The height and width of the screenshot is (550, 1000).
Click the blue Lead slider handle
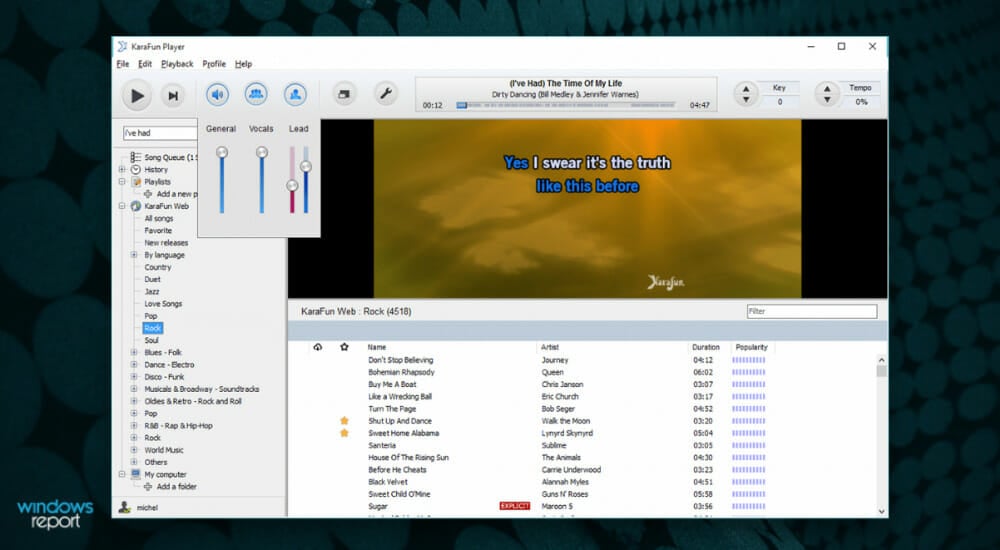[306, 167]
